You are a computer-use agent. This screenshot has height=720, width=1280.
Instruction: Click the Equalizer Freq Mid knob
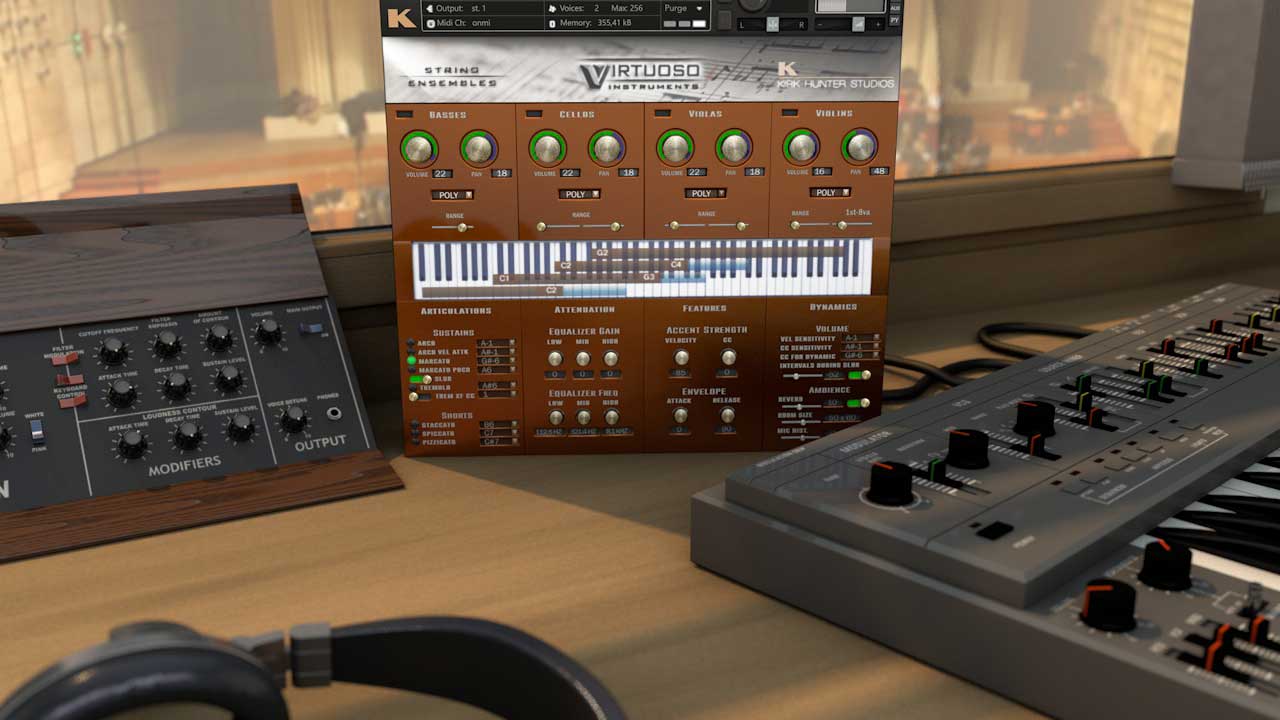[x=583, y=416]
